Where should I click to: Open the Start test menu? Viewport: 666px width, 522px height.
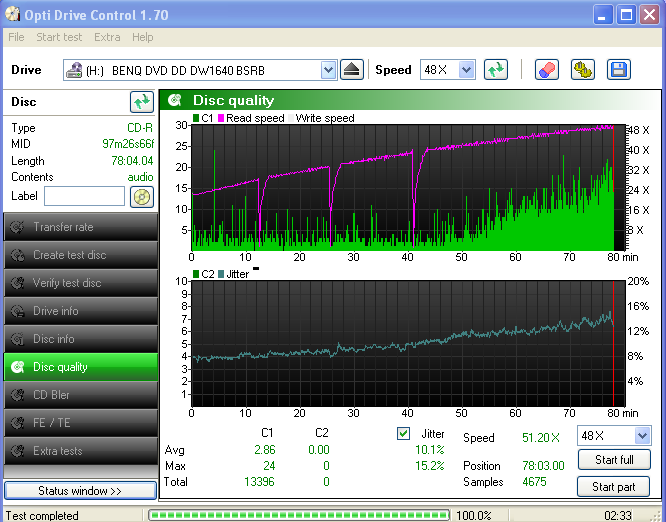click(x=59, y=37)
